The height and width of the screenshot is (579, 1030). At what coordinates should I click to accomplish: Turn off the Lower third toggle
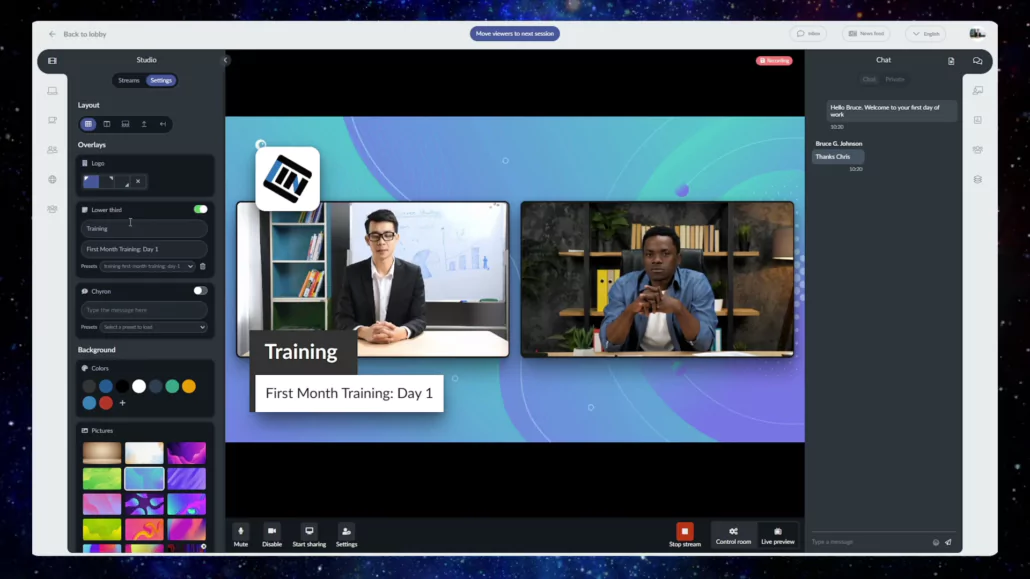tap(200, 209)
